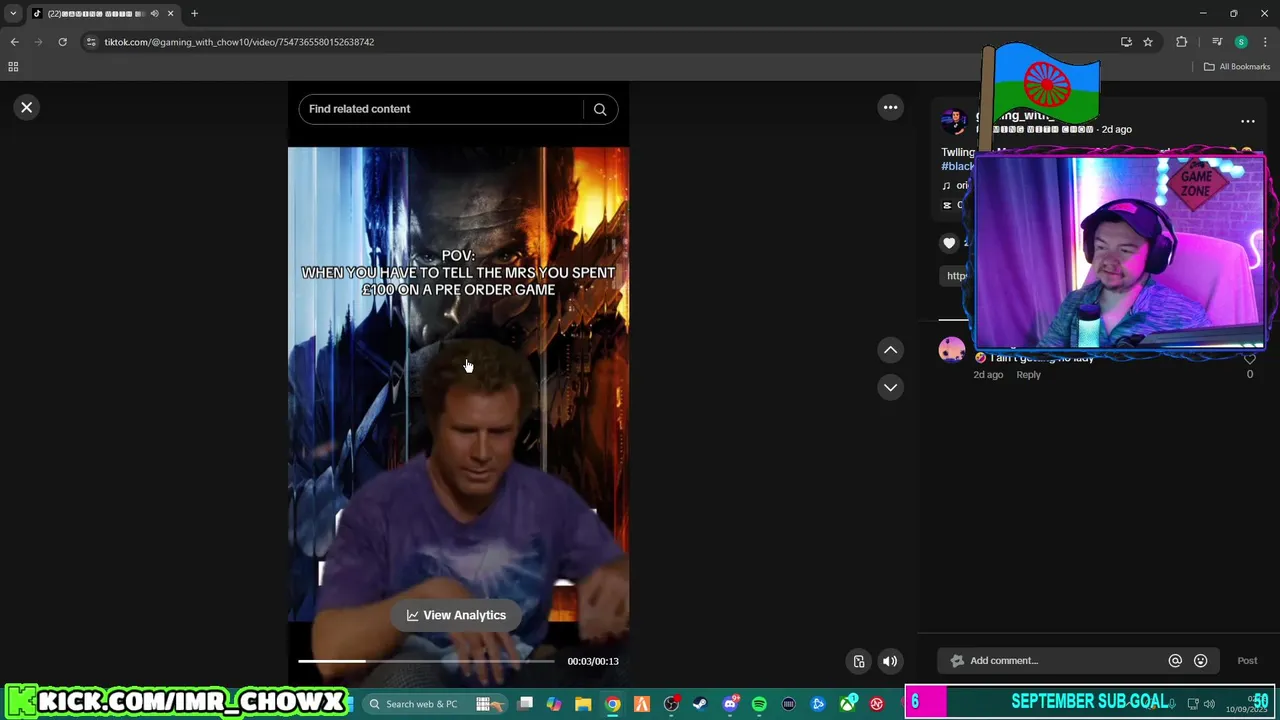Close the TikTok video viewer
This screenshot has width=1280, height=720.
(27, 107)
